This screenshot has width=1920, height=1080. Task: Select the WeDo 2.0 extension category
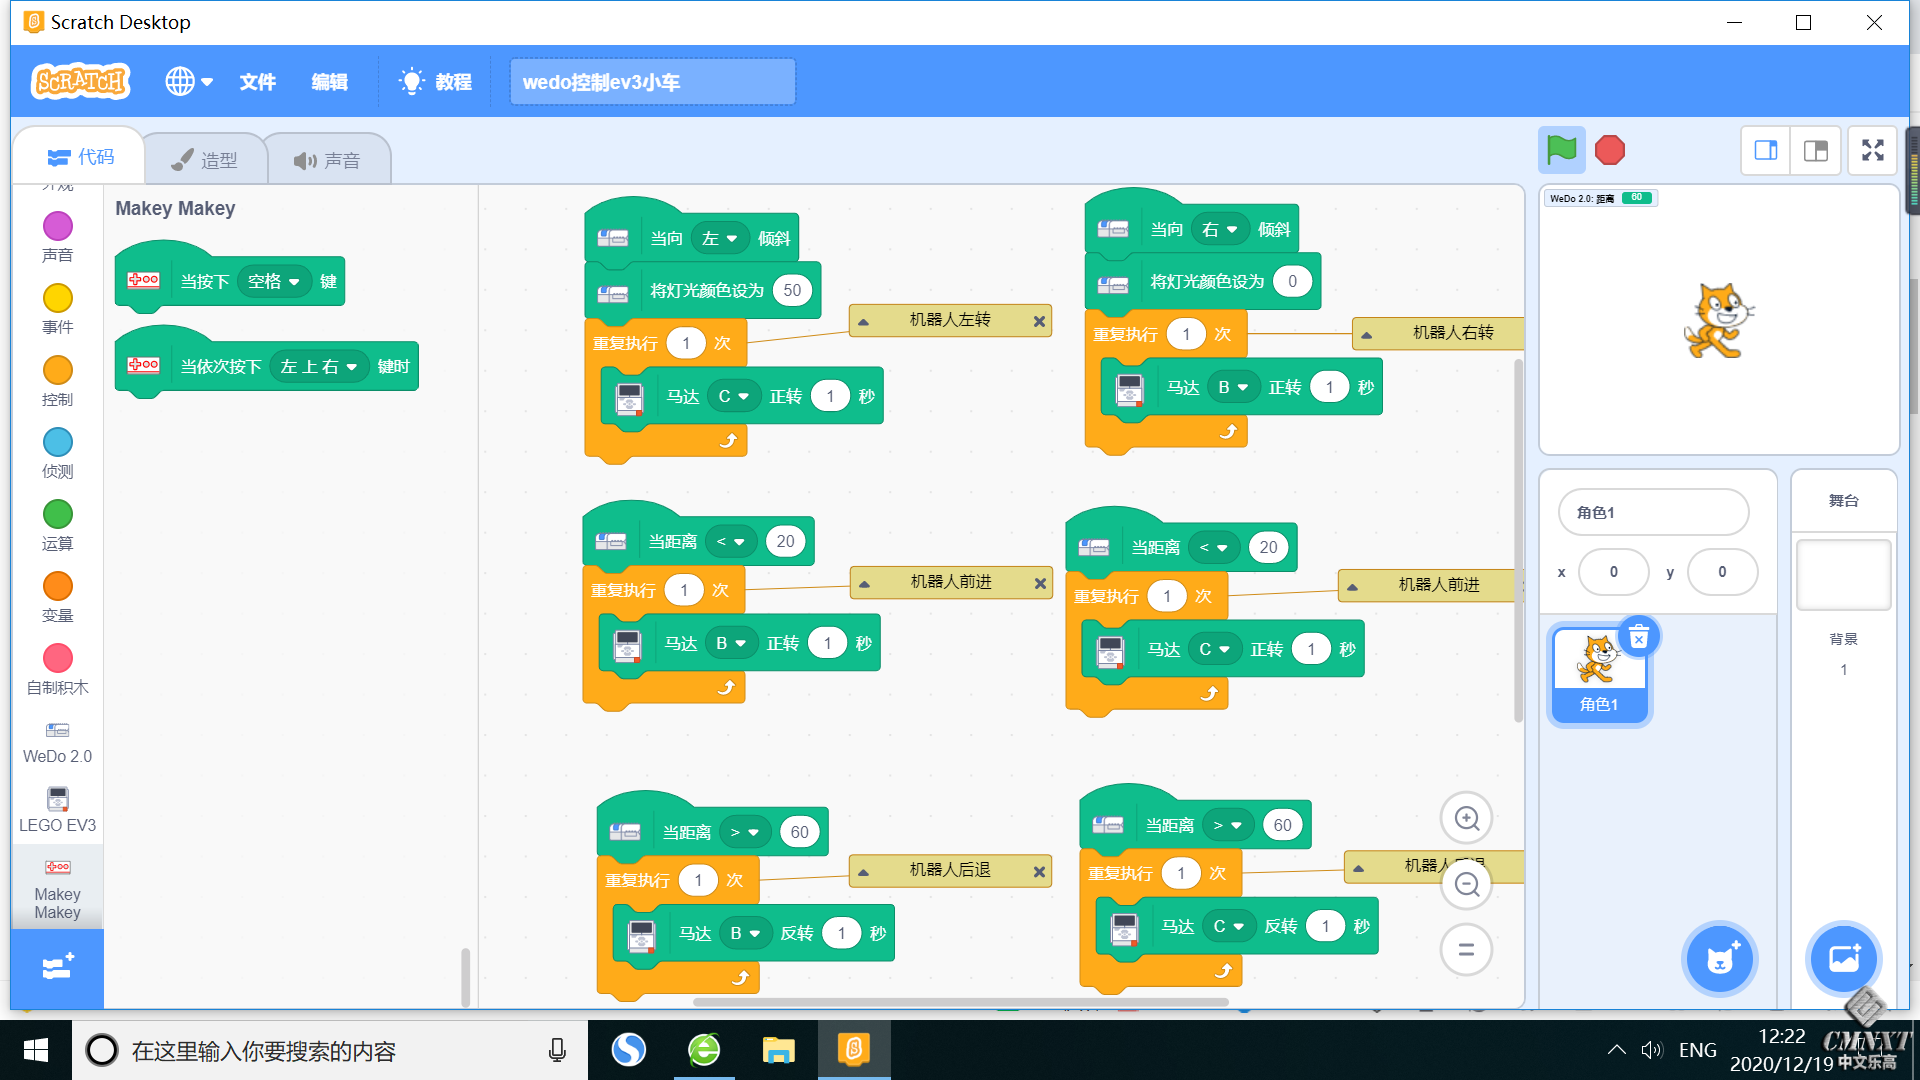click(x=57, y=740)
